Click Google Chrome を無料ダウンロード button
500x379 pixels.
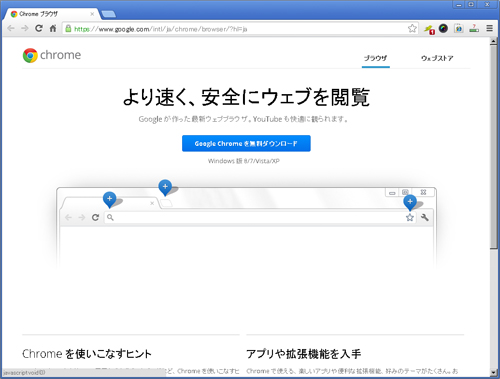246,143
